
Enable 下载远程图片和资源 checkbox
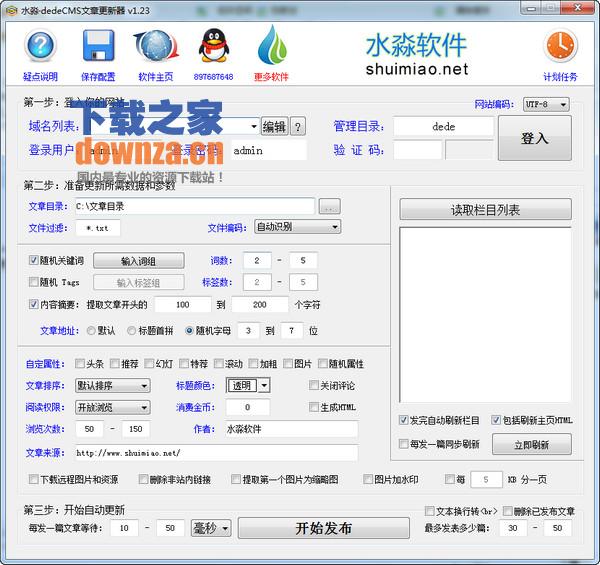point(33,479)
